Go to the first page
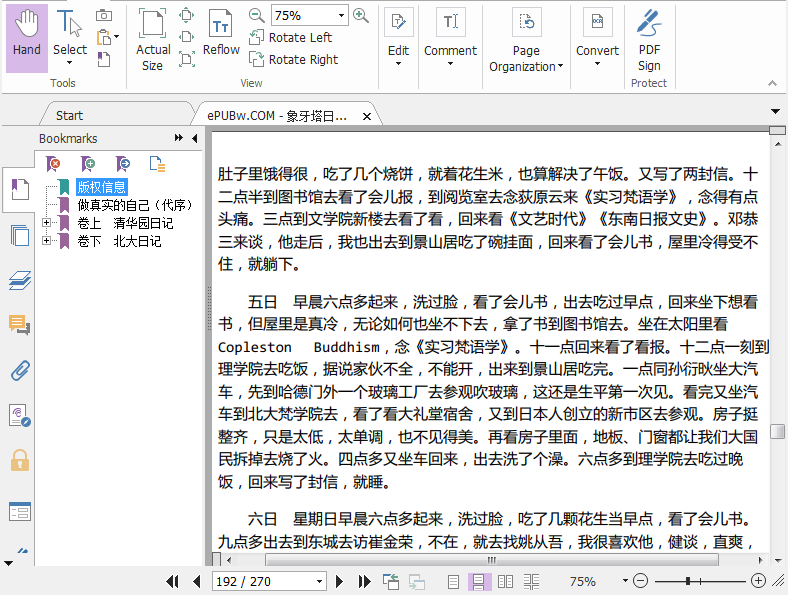This screenshot has height=595, width=788. tap(172, 581)
